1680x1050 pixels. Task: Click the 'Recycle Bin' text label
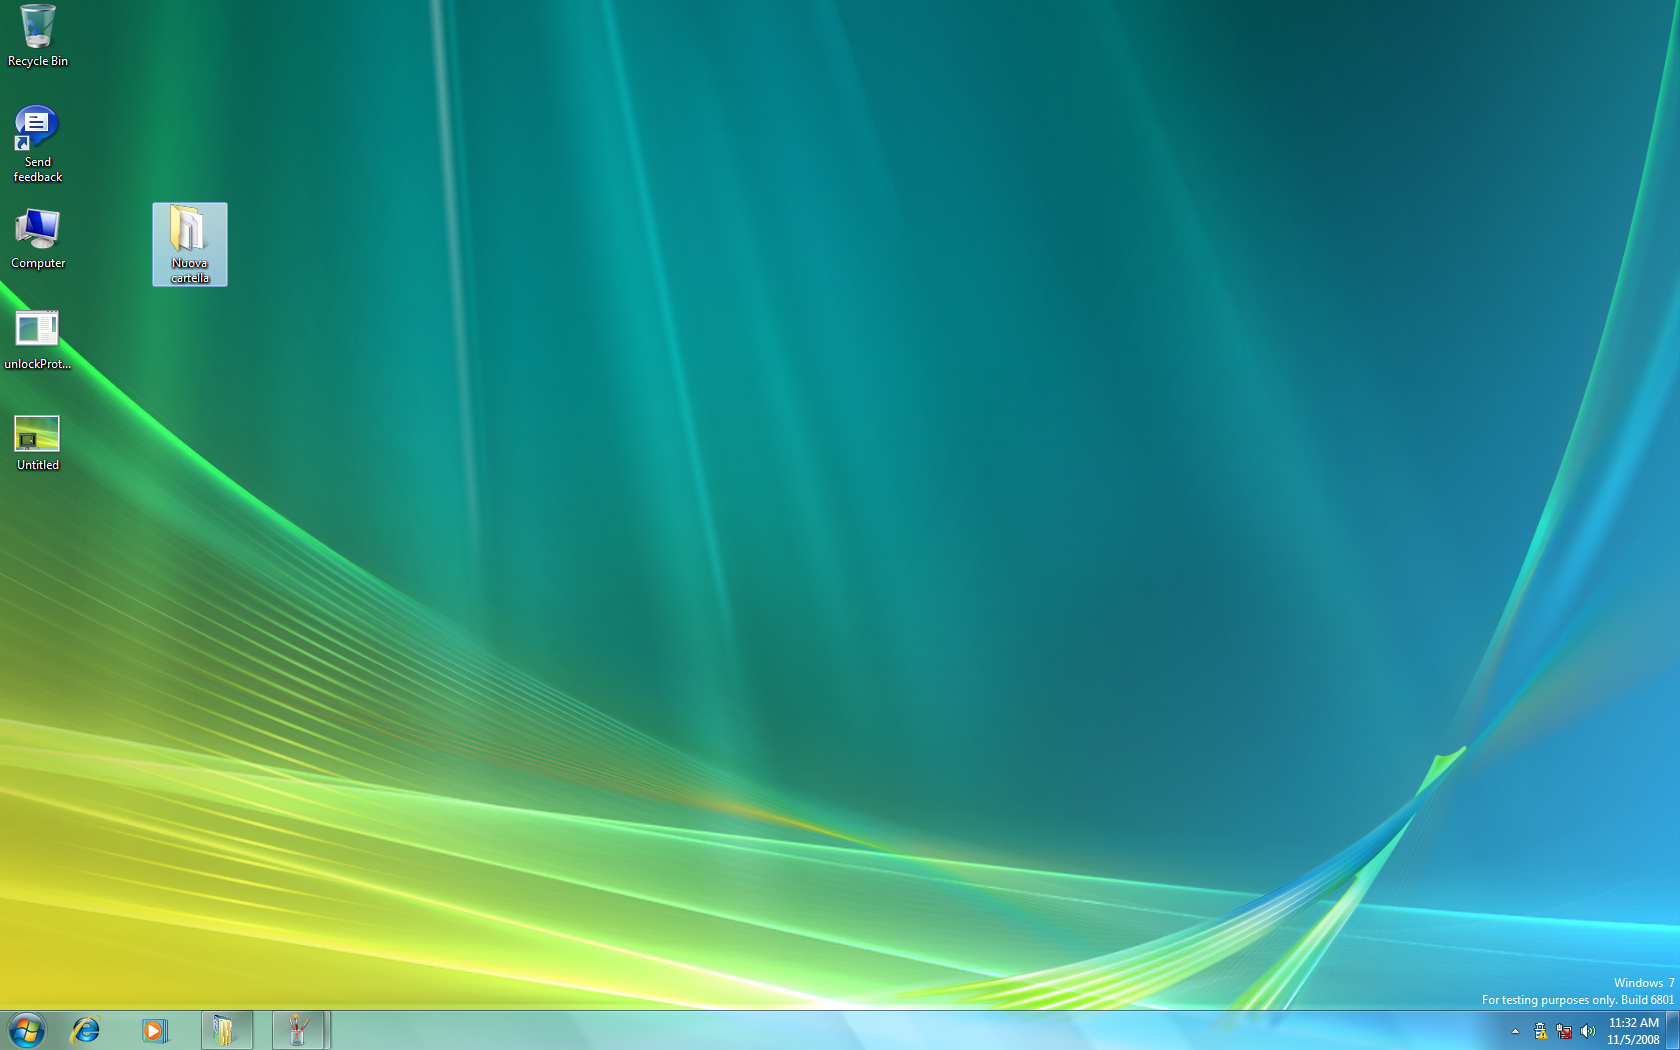click(x=38, y=61)
